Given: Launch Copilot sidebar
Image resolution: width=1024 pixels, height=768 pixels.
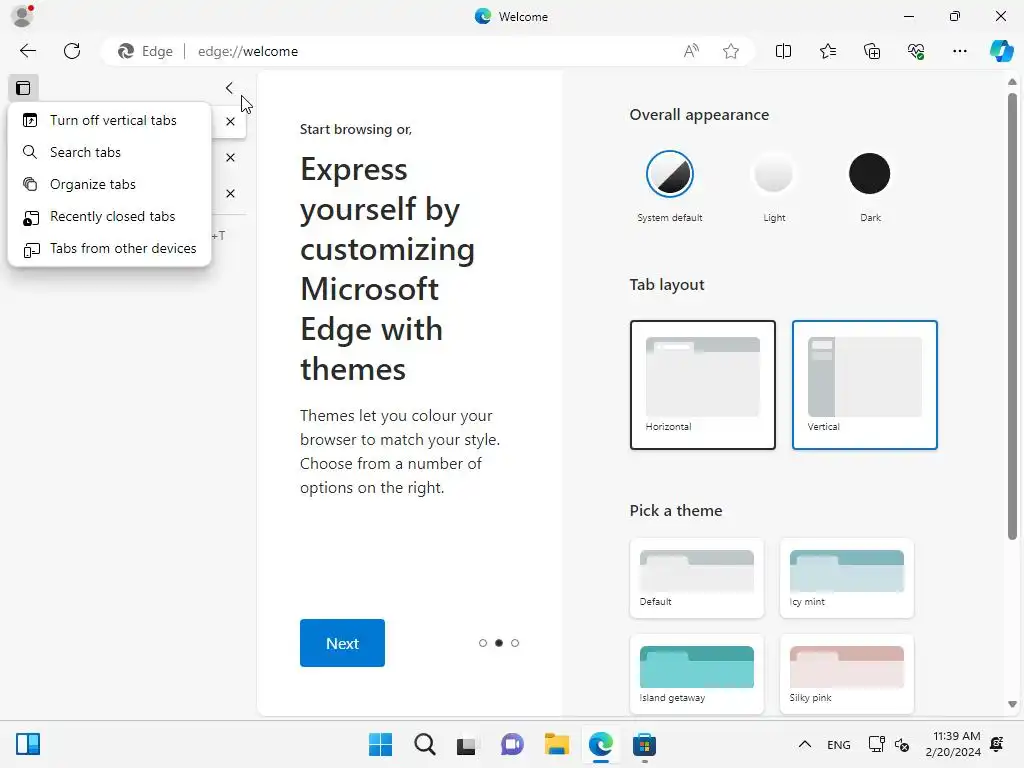Looking at the screenshot, I should [x=1001, y=51].
